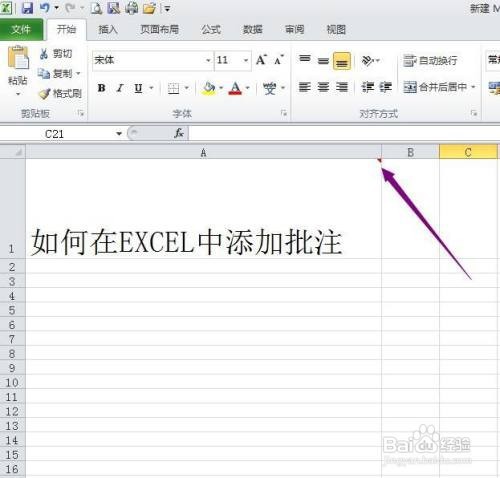Switch to the 数据 (Data) tab

253,30
